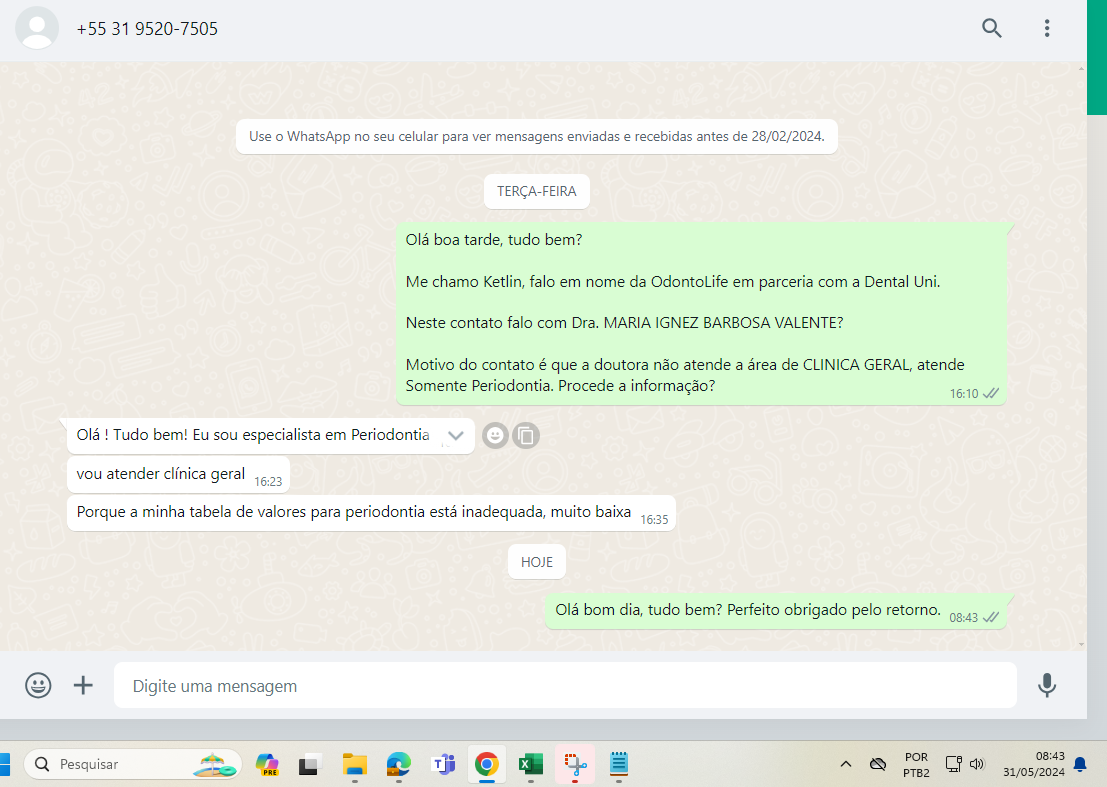Open Excel from the taskbar
Screen dimensions: 1107x787
pos(531,764)
